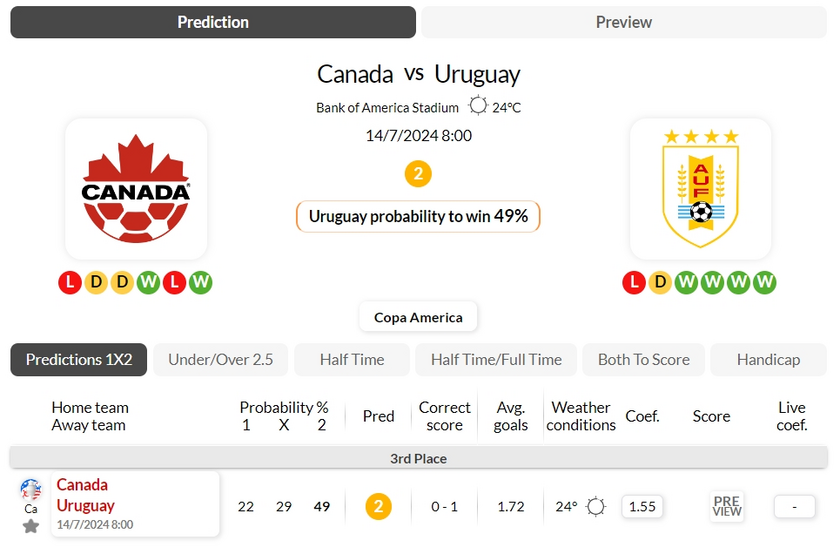Screen dimensions: 840x554
Task: Click the favorite star icon beside match
Action: [31, 526]
